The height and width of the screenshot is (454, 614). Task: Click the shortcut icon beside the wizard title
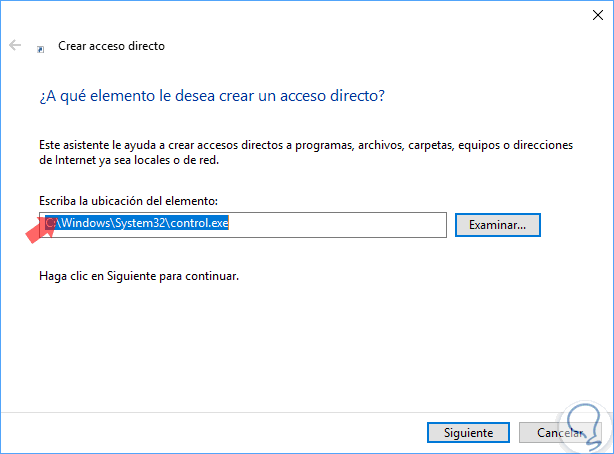[40, 47]
